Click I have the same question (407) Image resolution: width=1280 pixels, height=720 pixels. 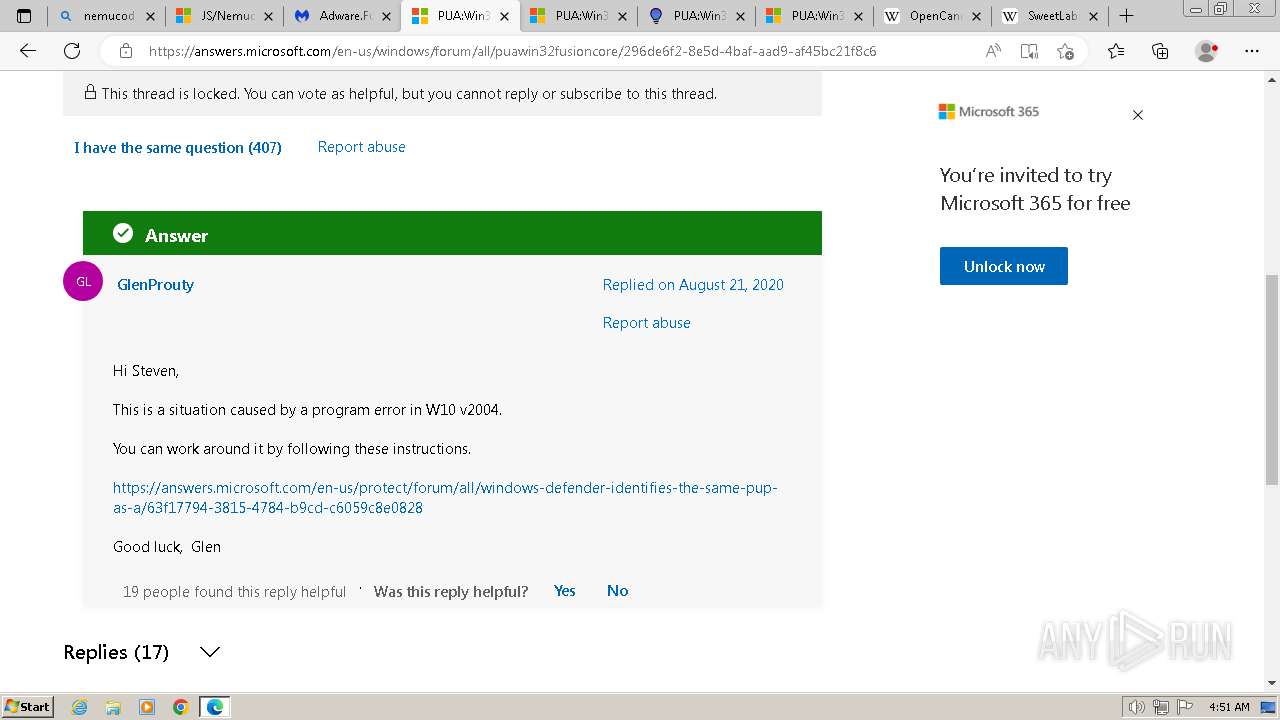tap(178, 148)
